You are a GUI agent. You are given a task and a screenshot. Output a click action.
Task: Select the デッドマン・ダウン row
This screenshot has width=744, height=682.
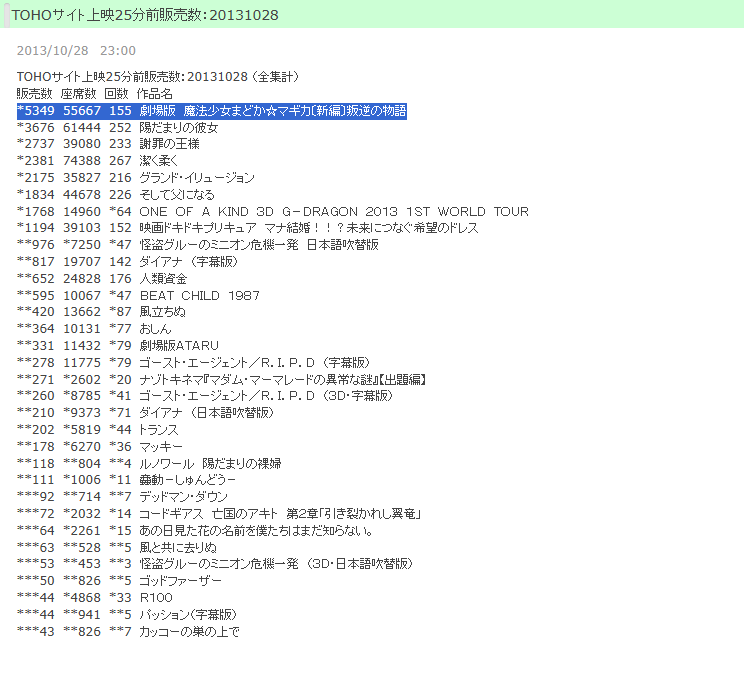[x=122, y=497]
